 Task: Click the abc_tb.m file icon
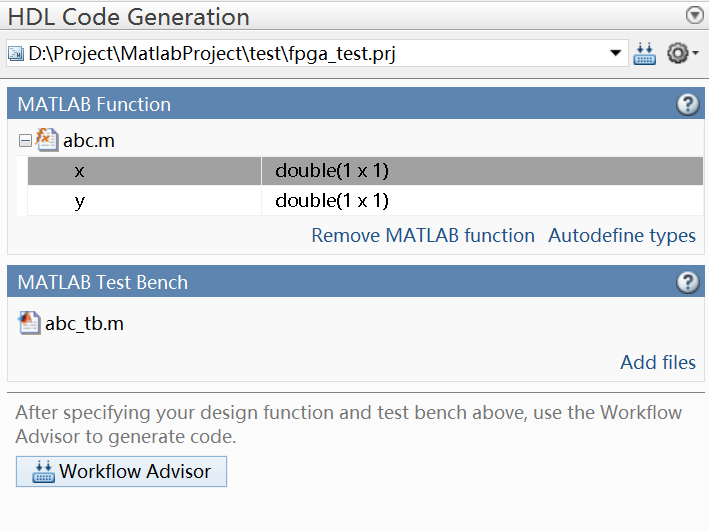pyautogui.click(x=29, y=323)
